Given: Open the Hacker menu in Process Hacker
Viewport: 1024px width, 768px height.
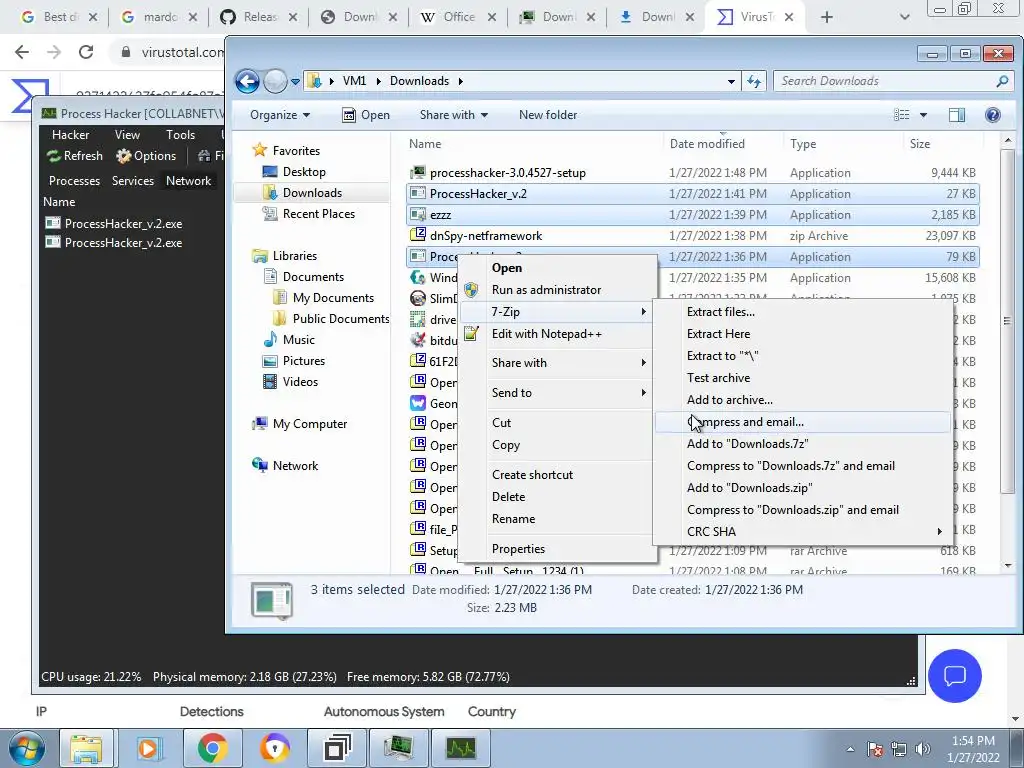Looking at the screenshot, I should click(71, 135).
